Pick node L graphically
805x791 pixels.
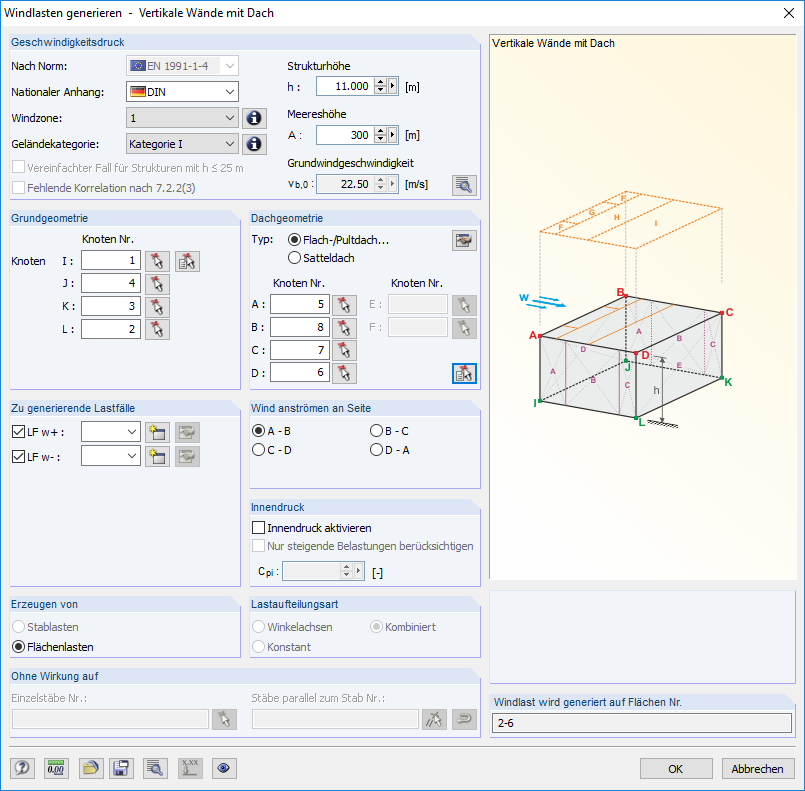click(x=157, y=329)
